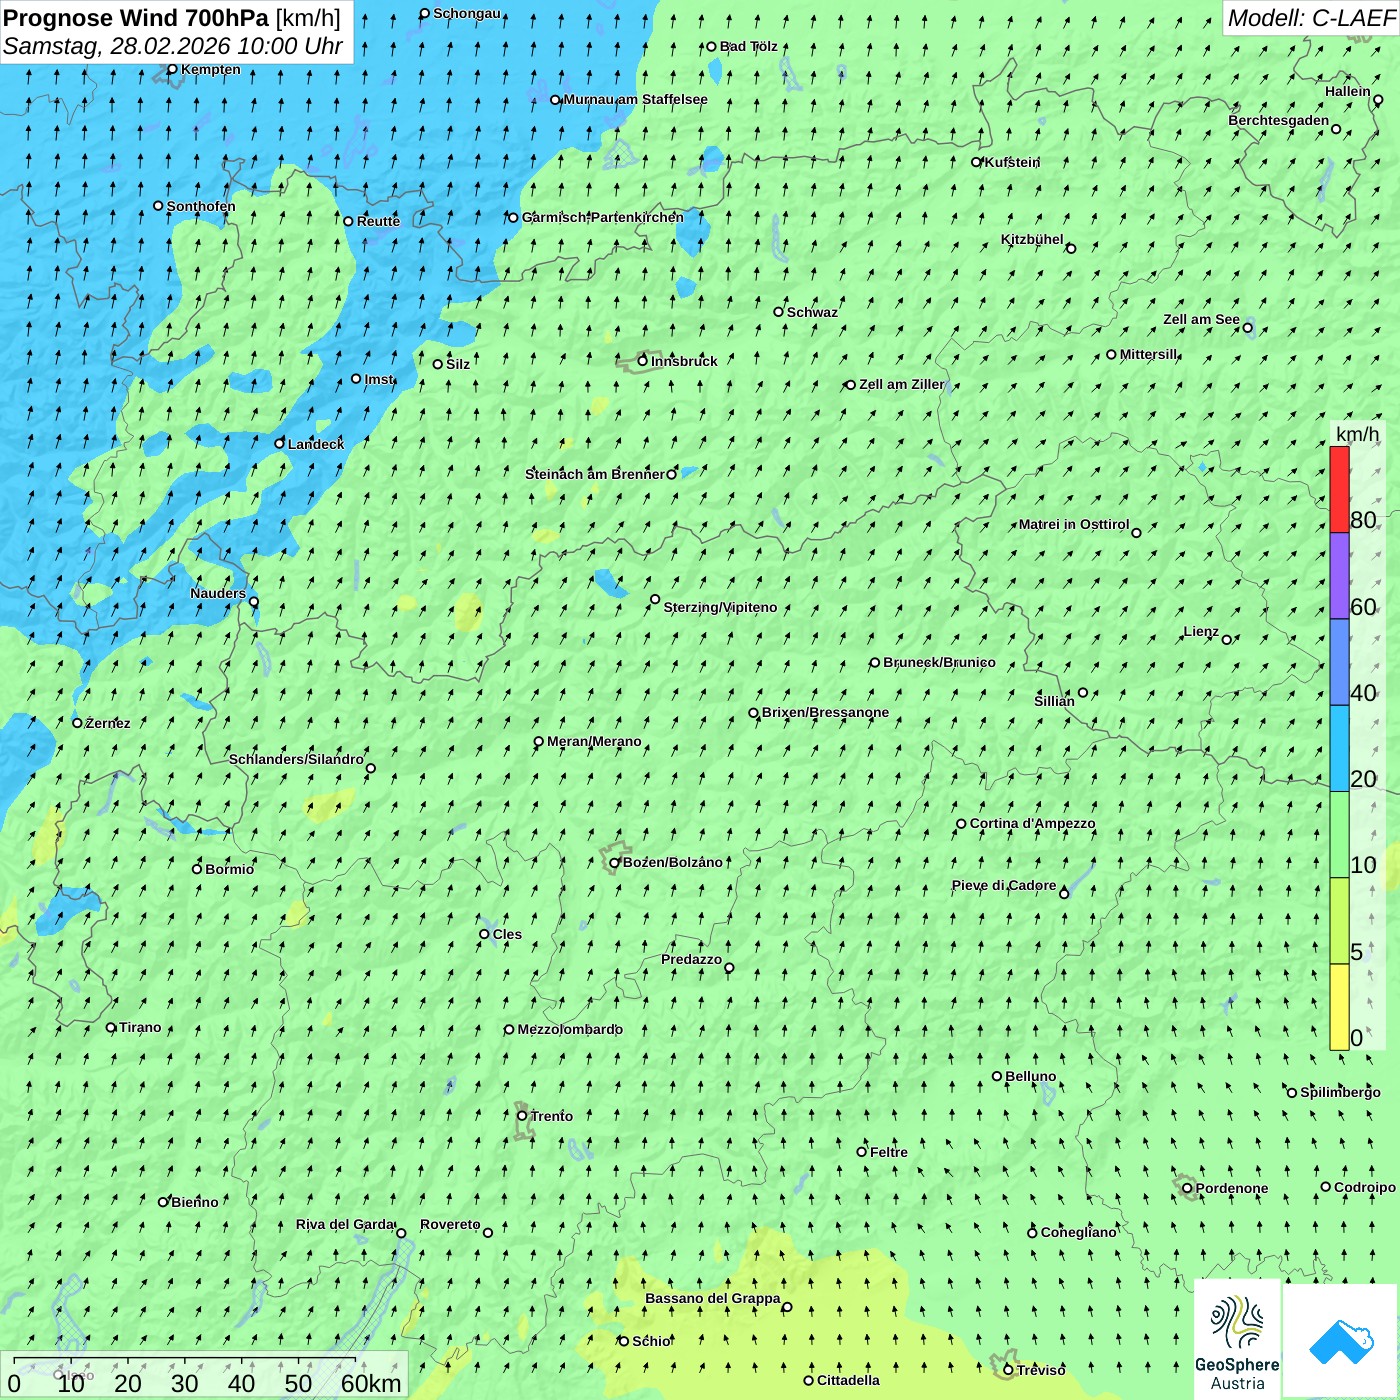
Task: Click the yellow segment of the wind legend
Action: 1339,1007
